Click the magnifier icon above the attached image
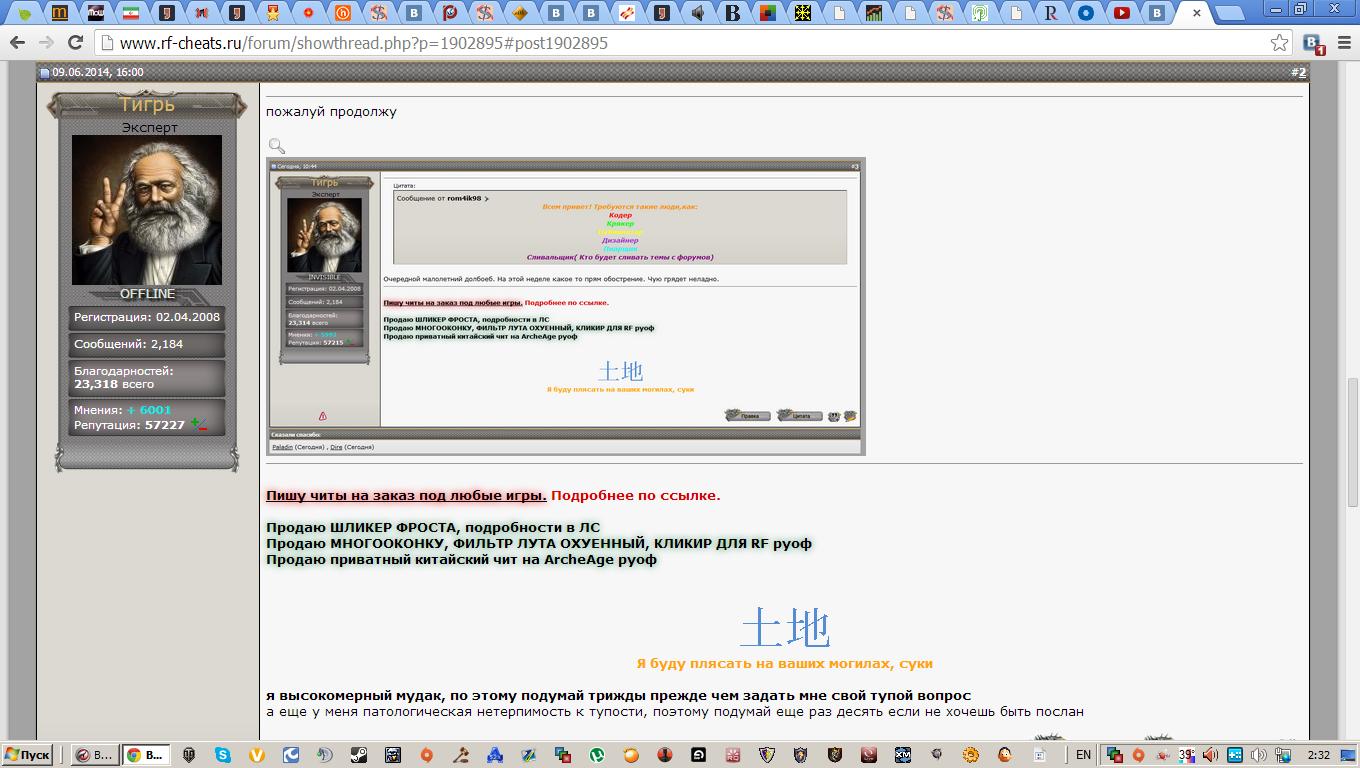 (x=277, y=146)
